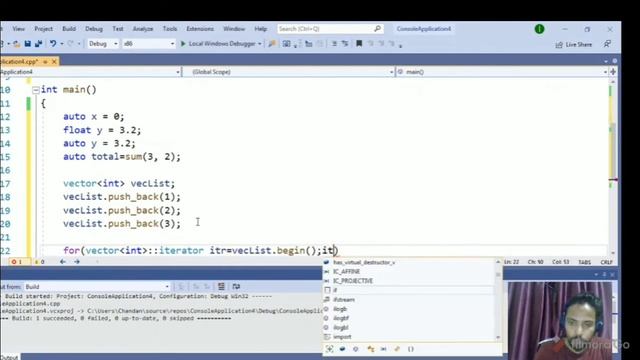Toggle word wrap in Output panel
The height and width of the screenshot is (360, 640).
tap(236, 287)
